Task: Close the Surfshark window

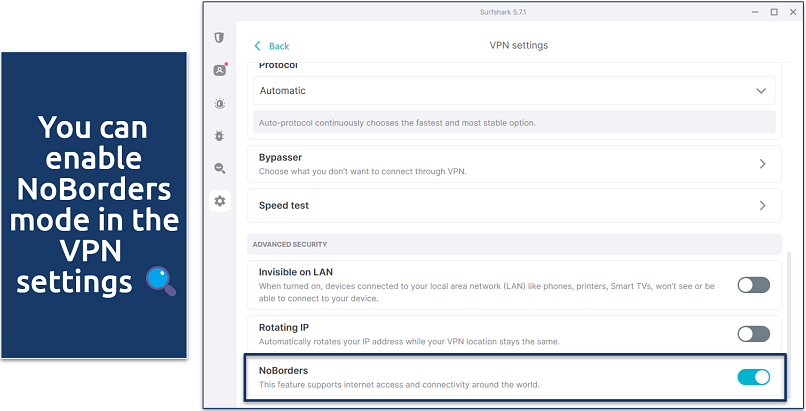Action: (793, 12)
